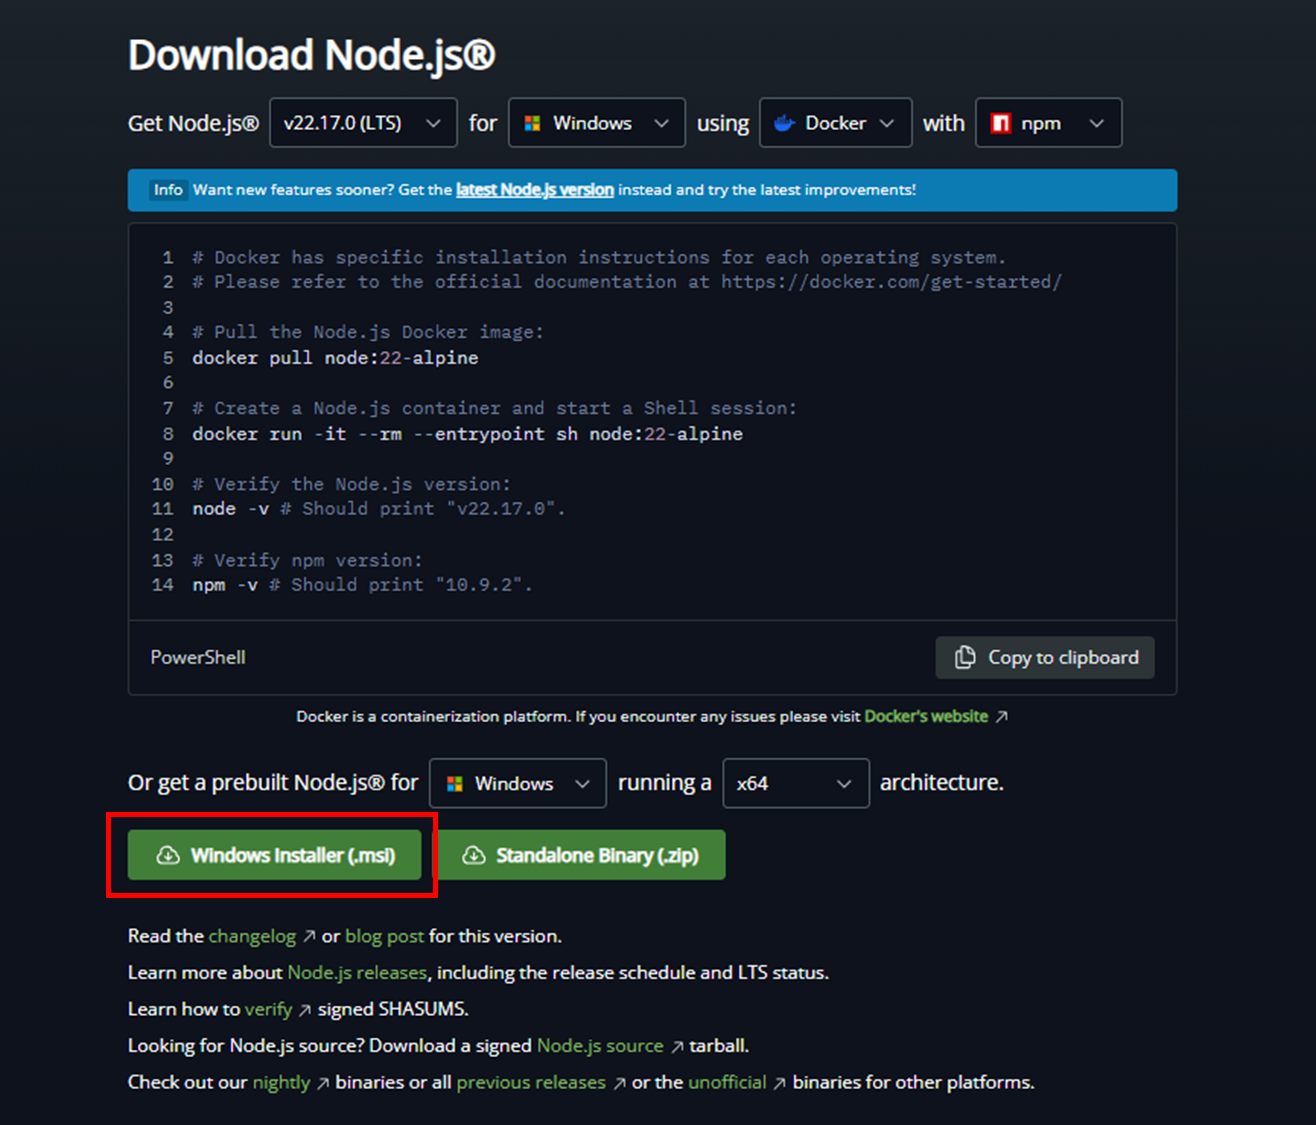Download the Windows Installer (.msi)

click(x=275, y=855)
